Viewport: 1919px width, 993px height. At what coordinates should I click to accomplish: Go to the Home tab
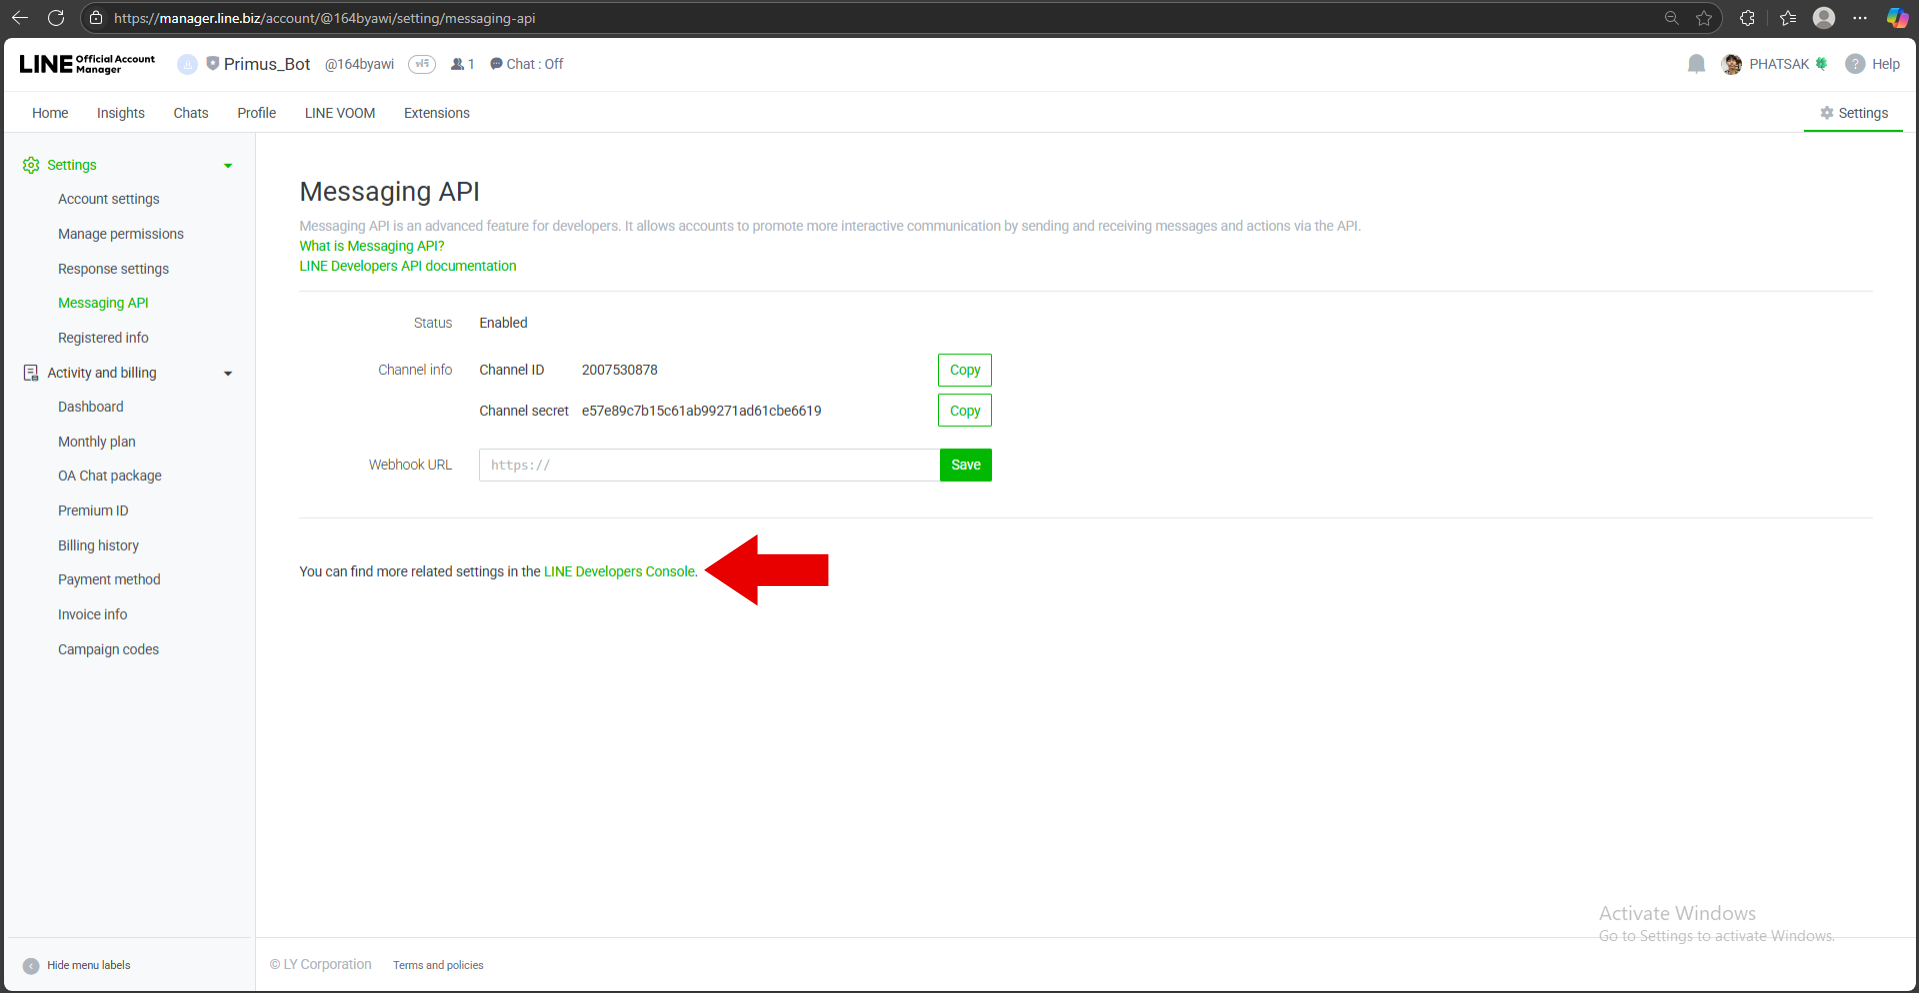click(50, 113)
